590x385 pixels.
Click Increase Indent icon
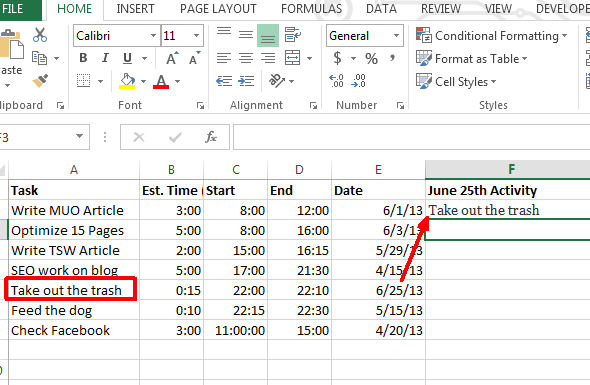(x=246, y=81)
